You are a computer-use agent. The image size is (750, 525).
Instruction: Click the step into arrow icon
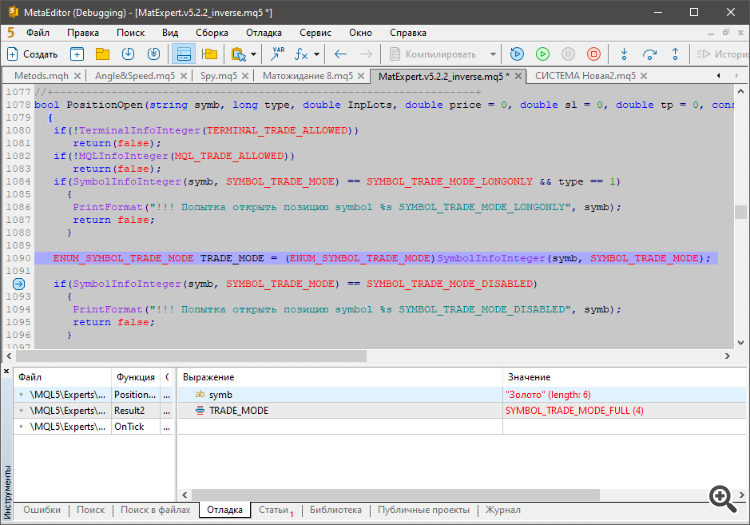coord(624,54)
